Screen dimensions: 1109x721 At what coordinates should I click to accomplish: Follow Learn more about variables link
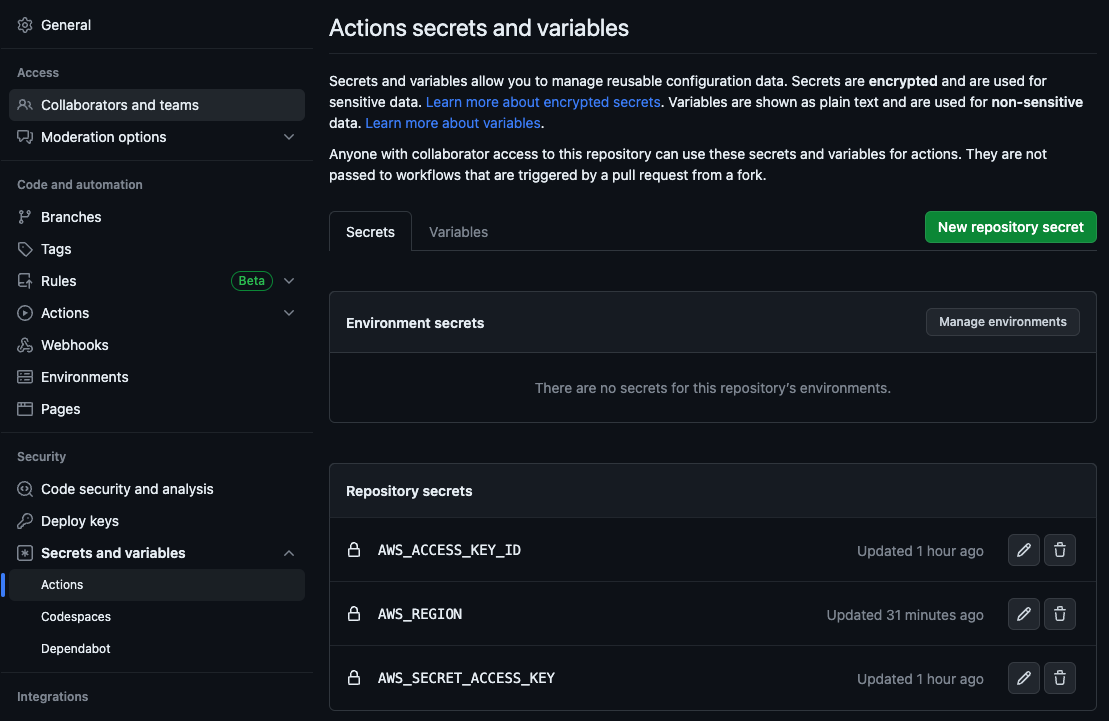453,123
